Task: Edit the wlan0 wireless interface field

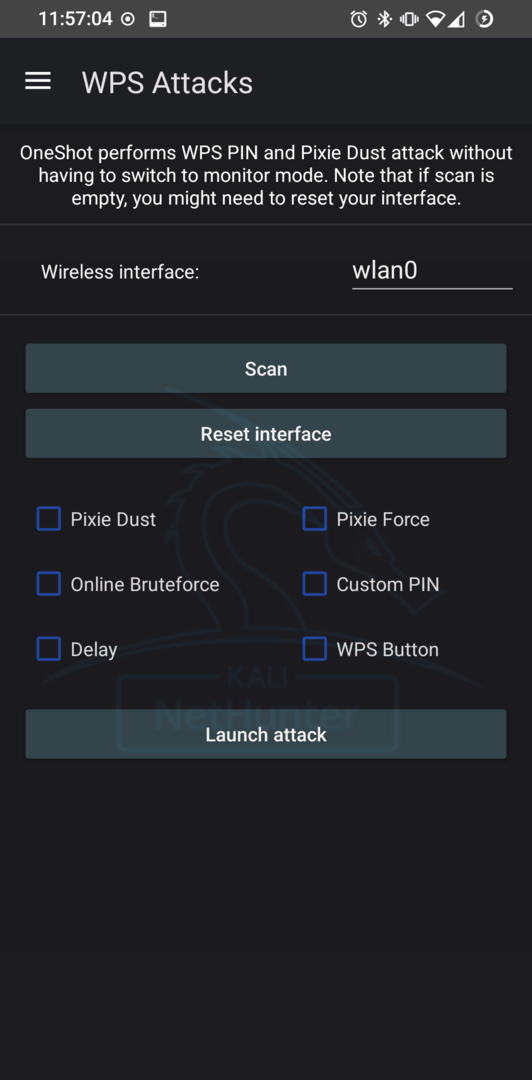Action: [432, 271]
